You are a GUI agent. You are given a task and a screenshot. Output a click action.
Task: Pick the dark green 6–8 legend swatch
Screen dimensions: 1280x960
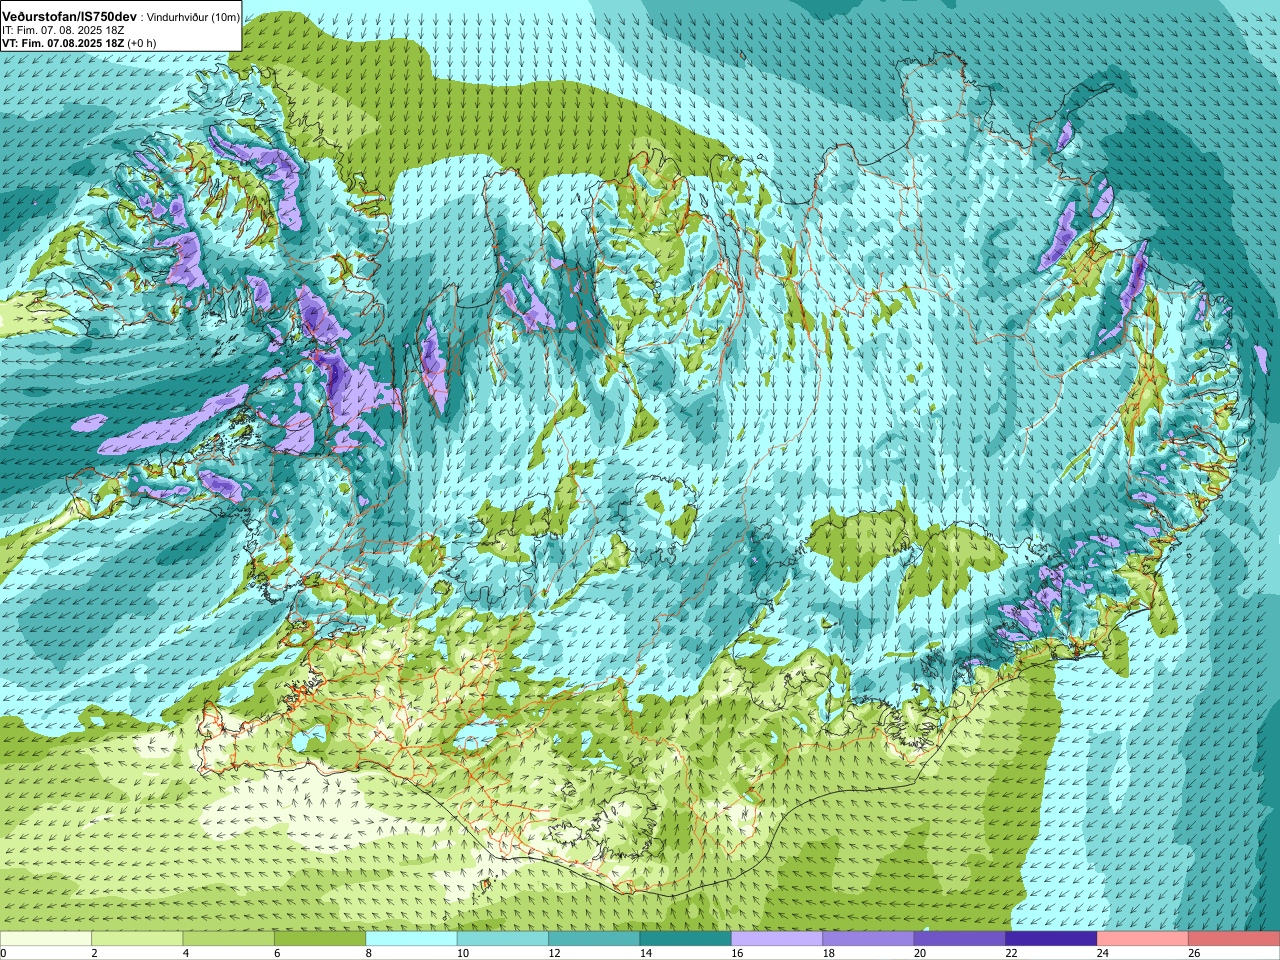320,939
